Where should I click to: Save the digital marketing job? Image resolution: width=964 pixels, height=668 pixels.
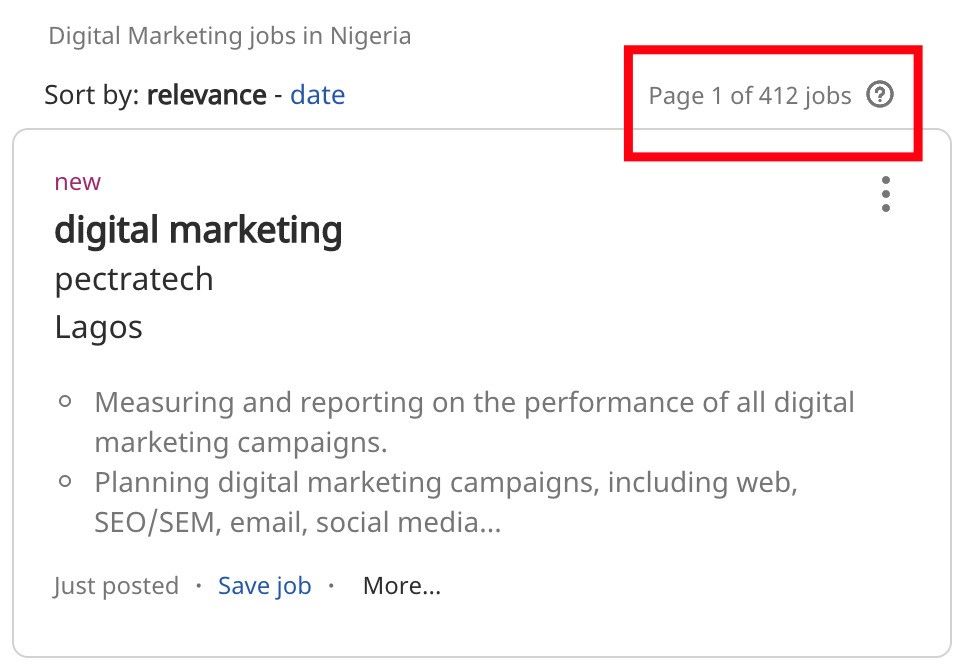[x=264, y=586]
